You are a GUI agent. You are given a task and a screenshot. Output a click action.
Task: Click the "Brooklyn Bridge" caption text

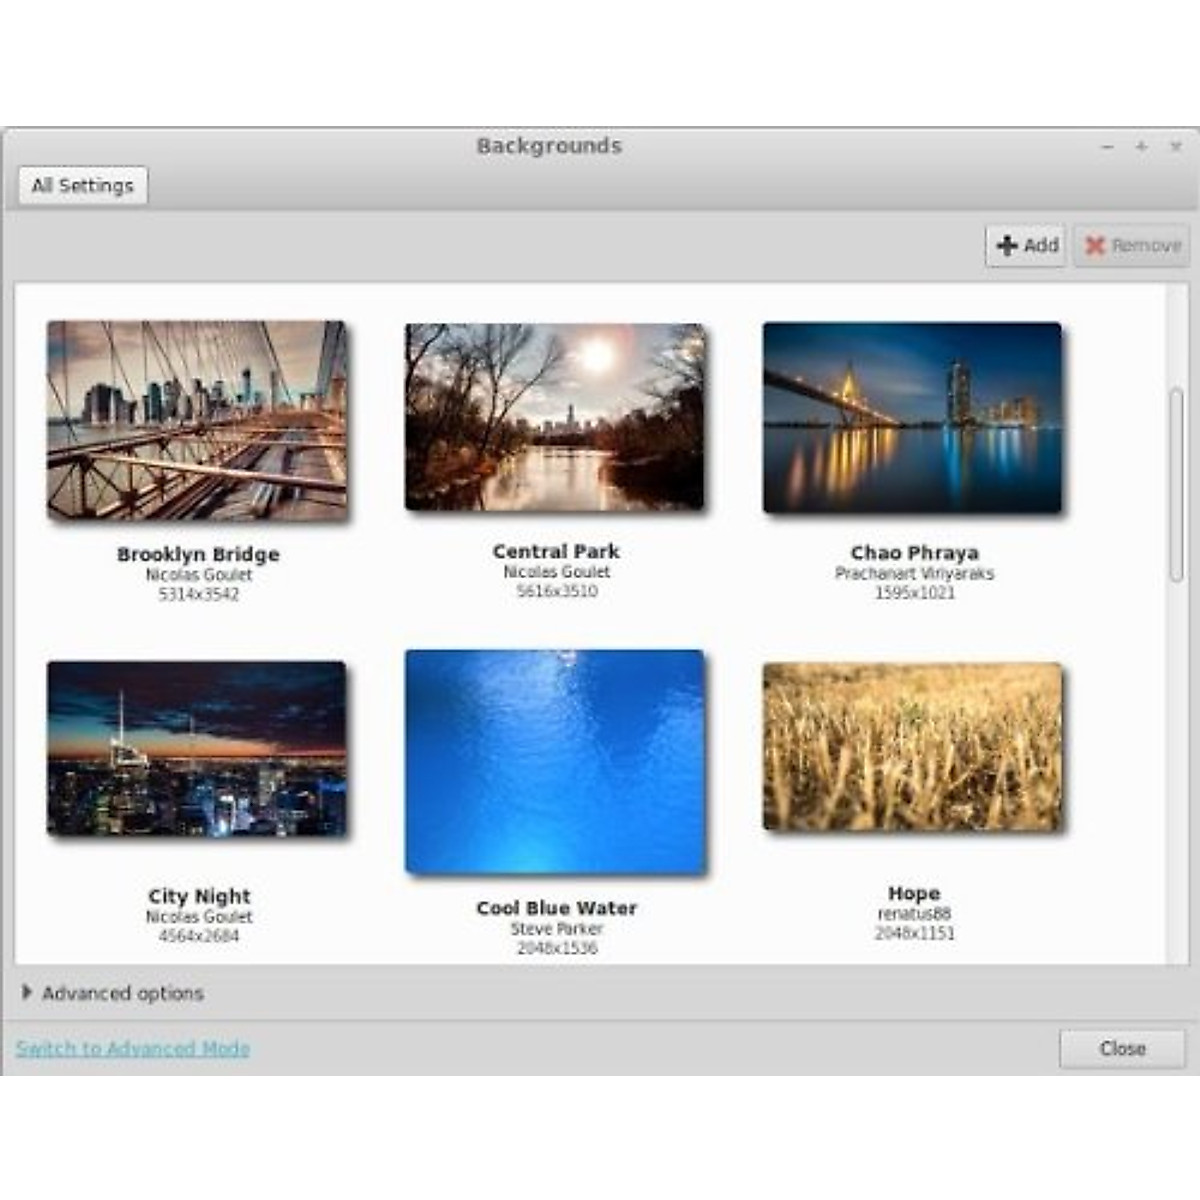click(x=198, y=554)
